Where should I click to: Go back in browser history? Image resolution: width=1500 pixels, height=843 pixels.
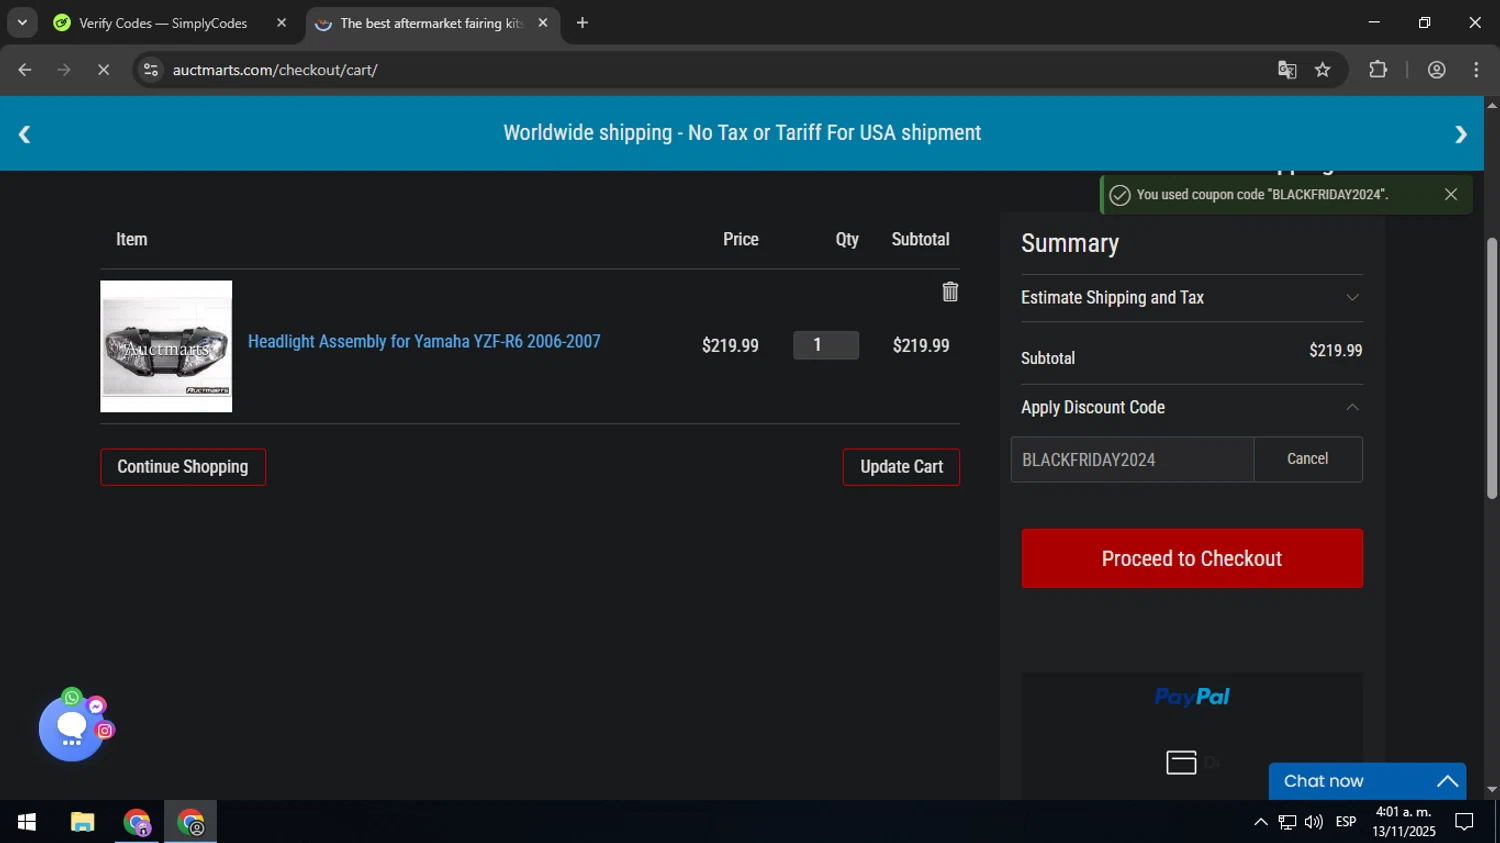click(25, 70)
